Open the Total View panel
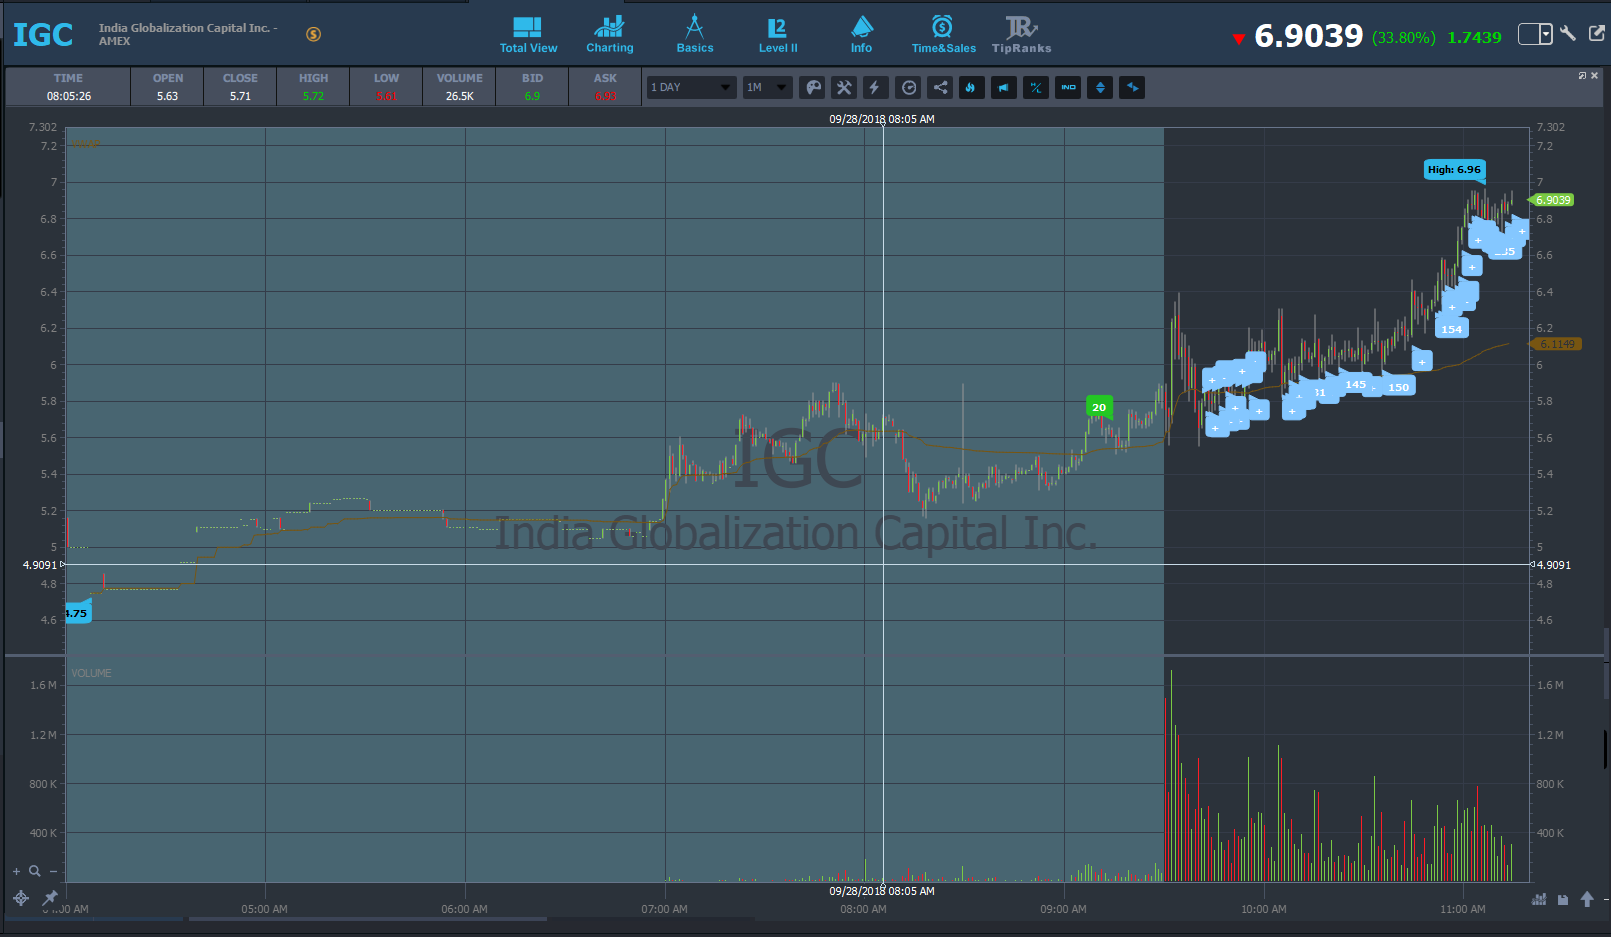Screen dimensions: 1611x937 pos(528,34)
